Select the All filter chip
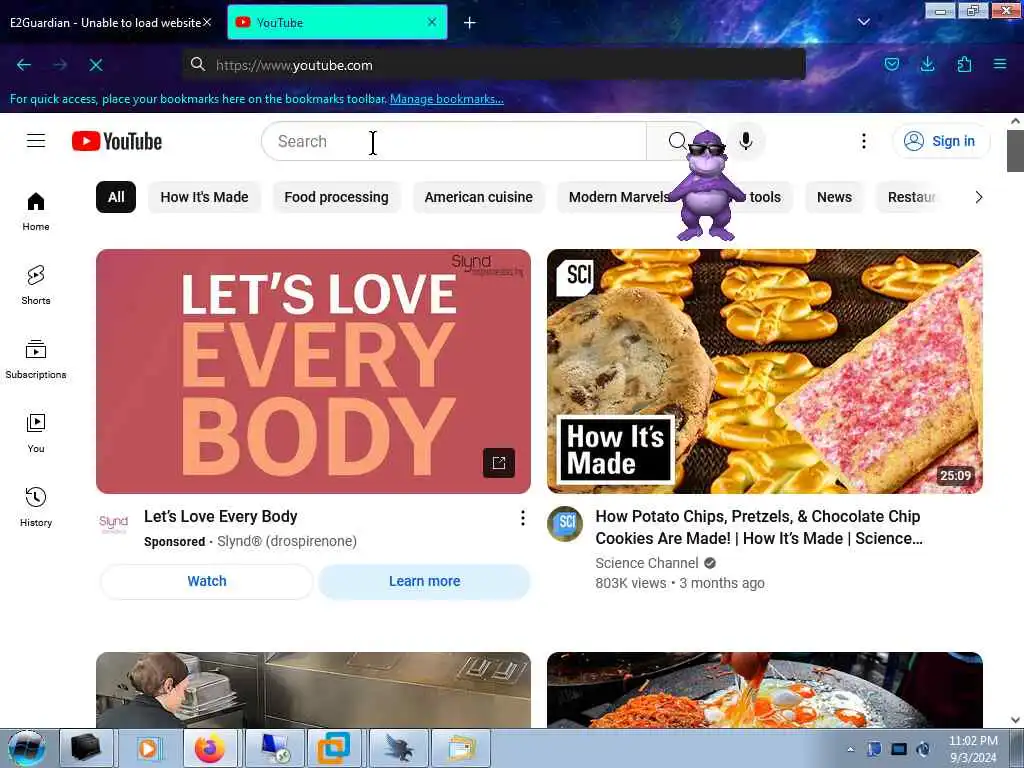This screenshot has width=1024, height=768. [x=116, y=197]
